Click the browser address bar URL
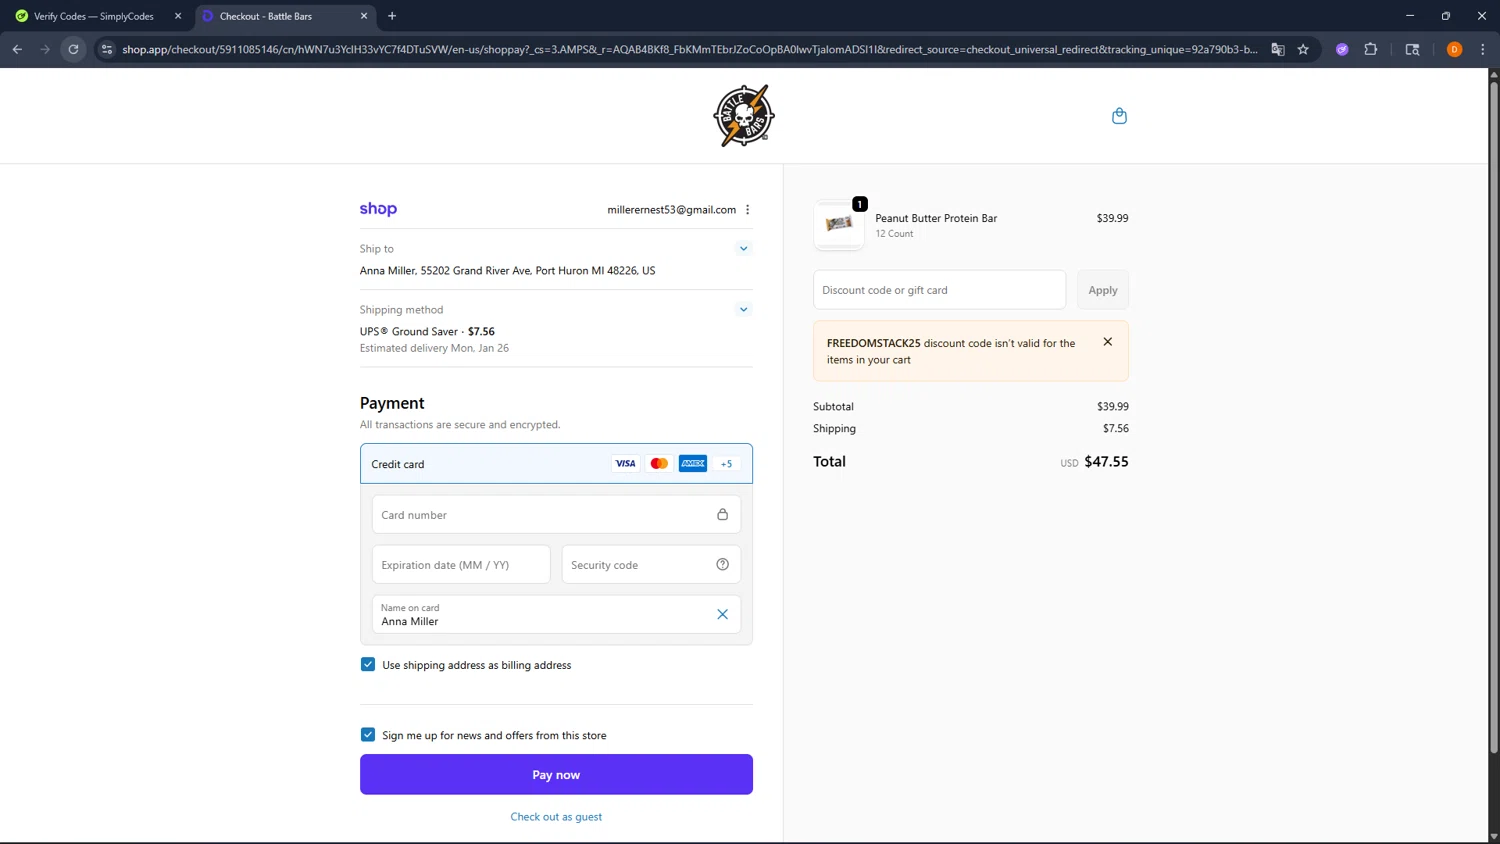The height and width of the screenshot is (844, 1500). click(x=690, y=49)
